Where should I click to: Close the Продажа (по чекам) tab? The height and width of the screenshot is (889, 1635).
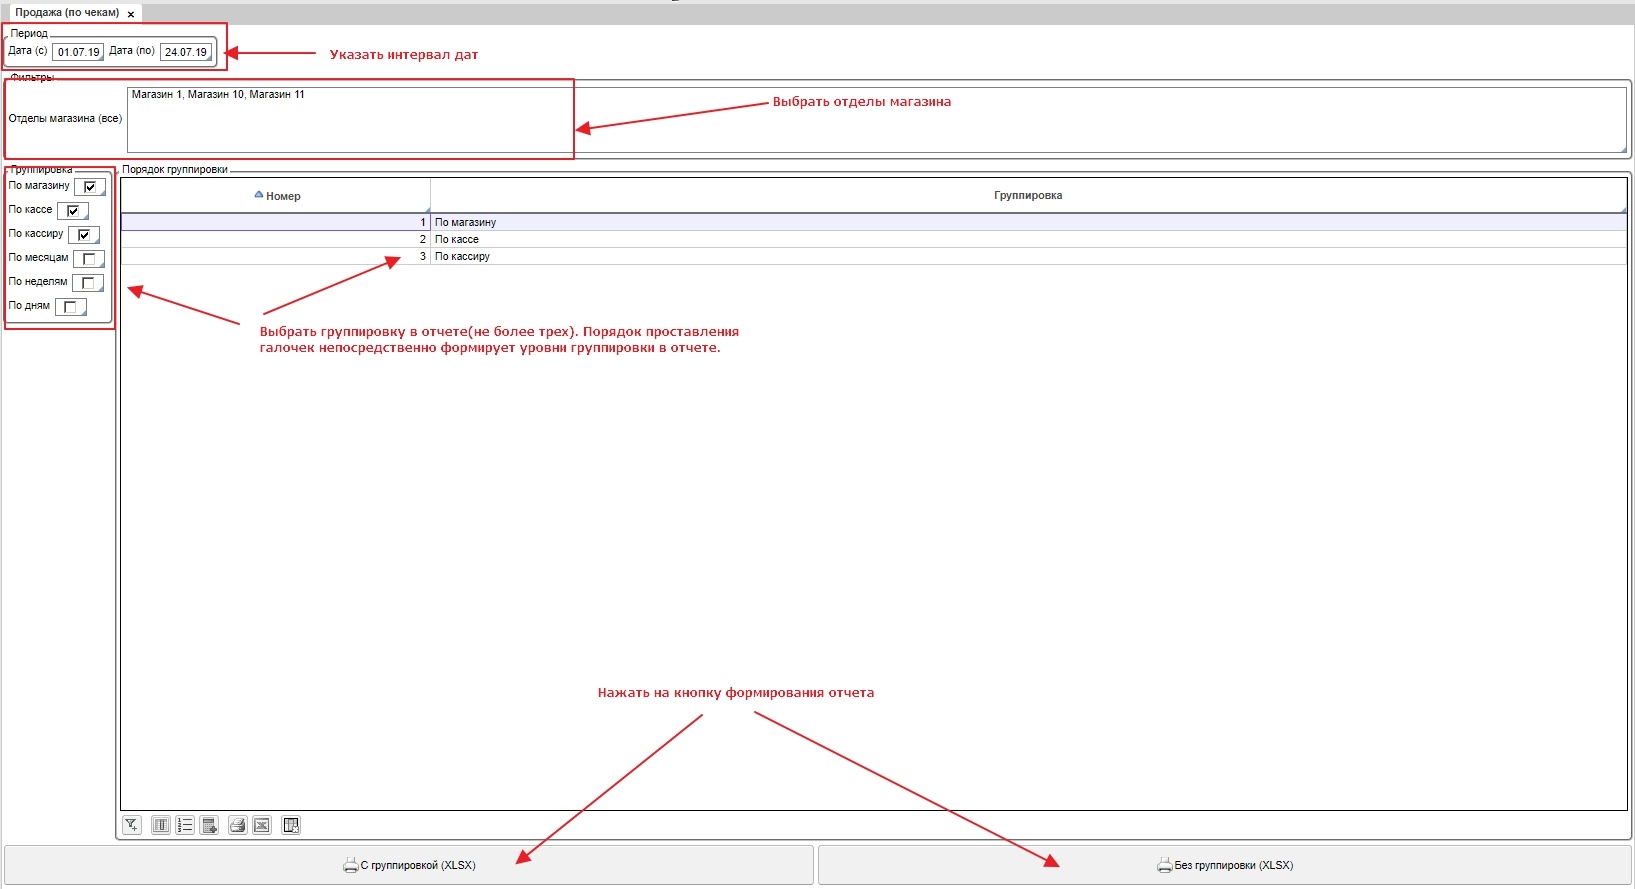131,14
